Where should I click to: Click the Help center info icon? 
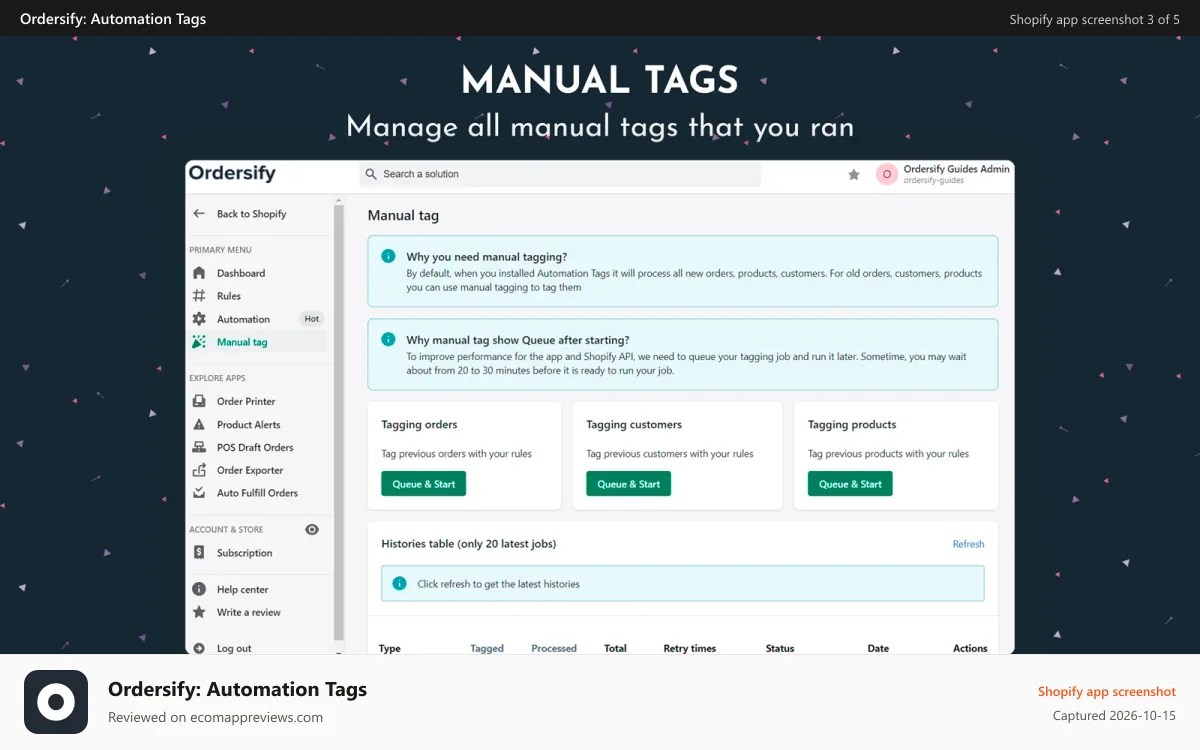pos(199,589)
